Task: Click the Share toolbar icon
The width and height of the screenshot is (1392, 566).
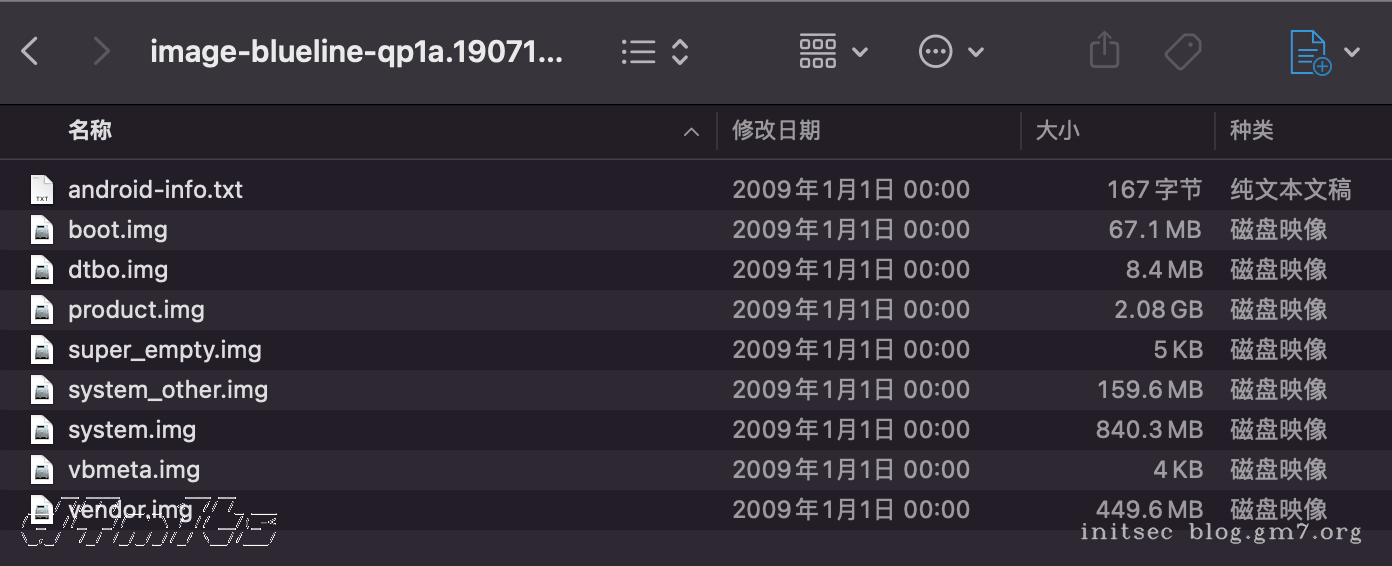Action: (1104, 50)
